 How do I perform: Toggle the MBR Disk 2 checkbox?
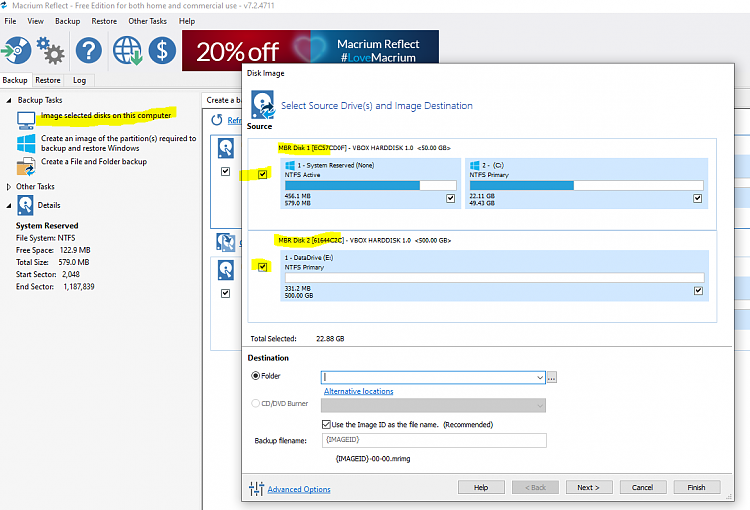coord(263,266)
